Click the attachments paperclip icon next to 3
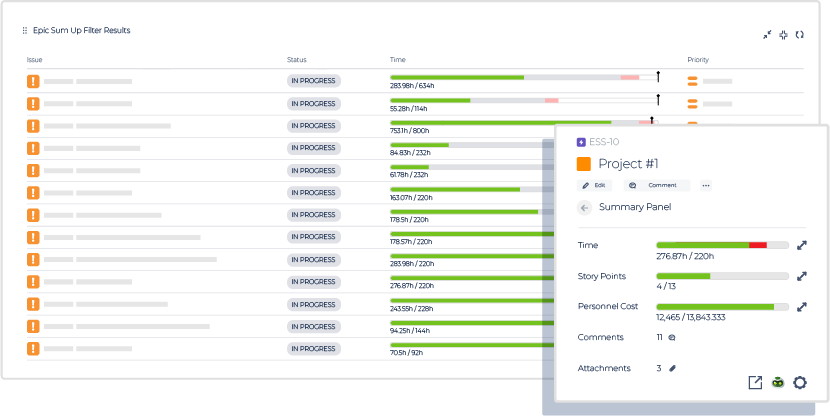The image size is (830, 416). (673, 368)
